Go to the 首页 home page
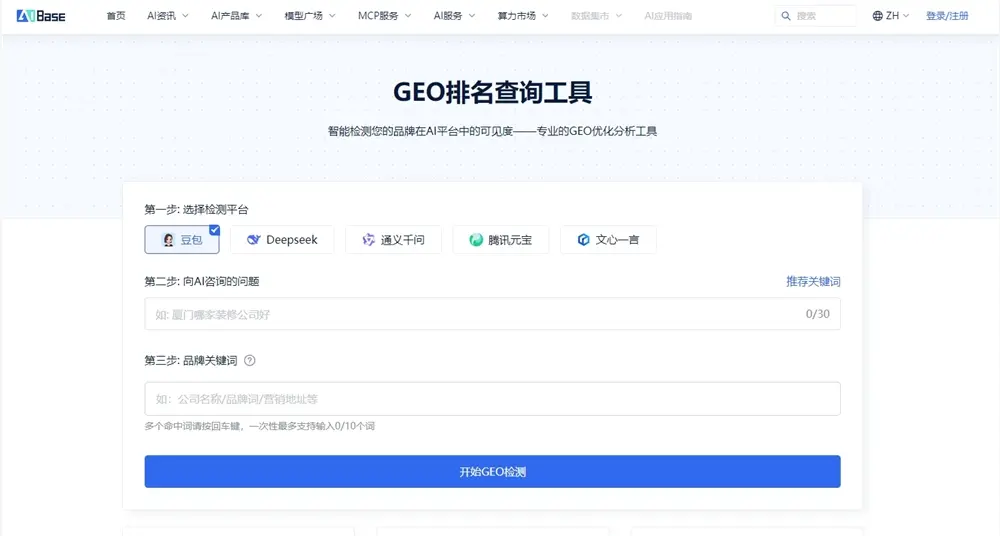 [x=116, y=16]
